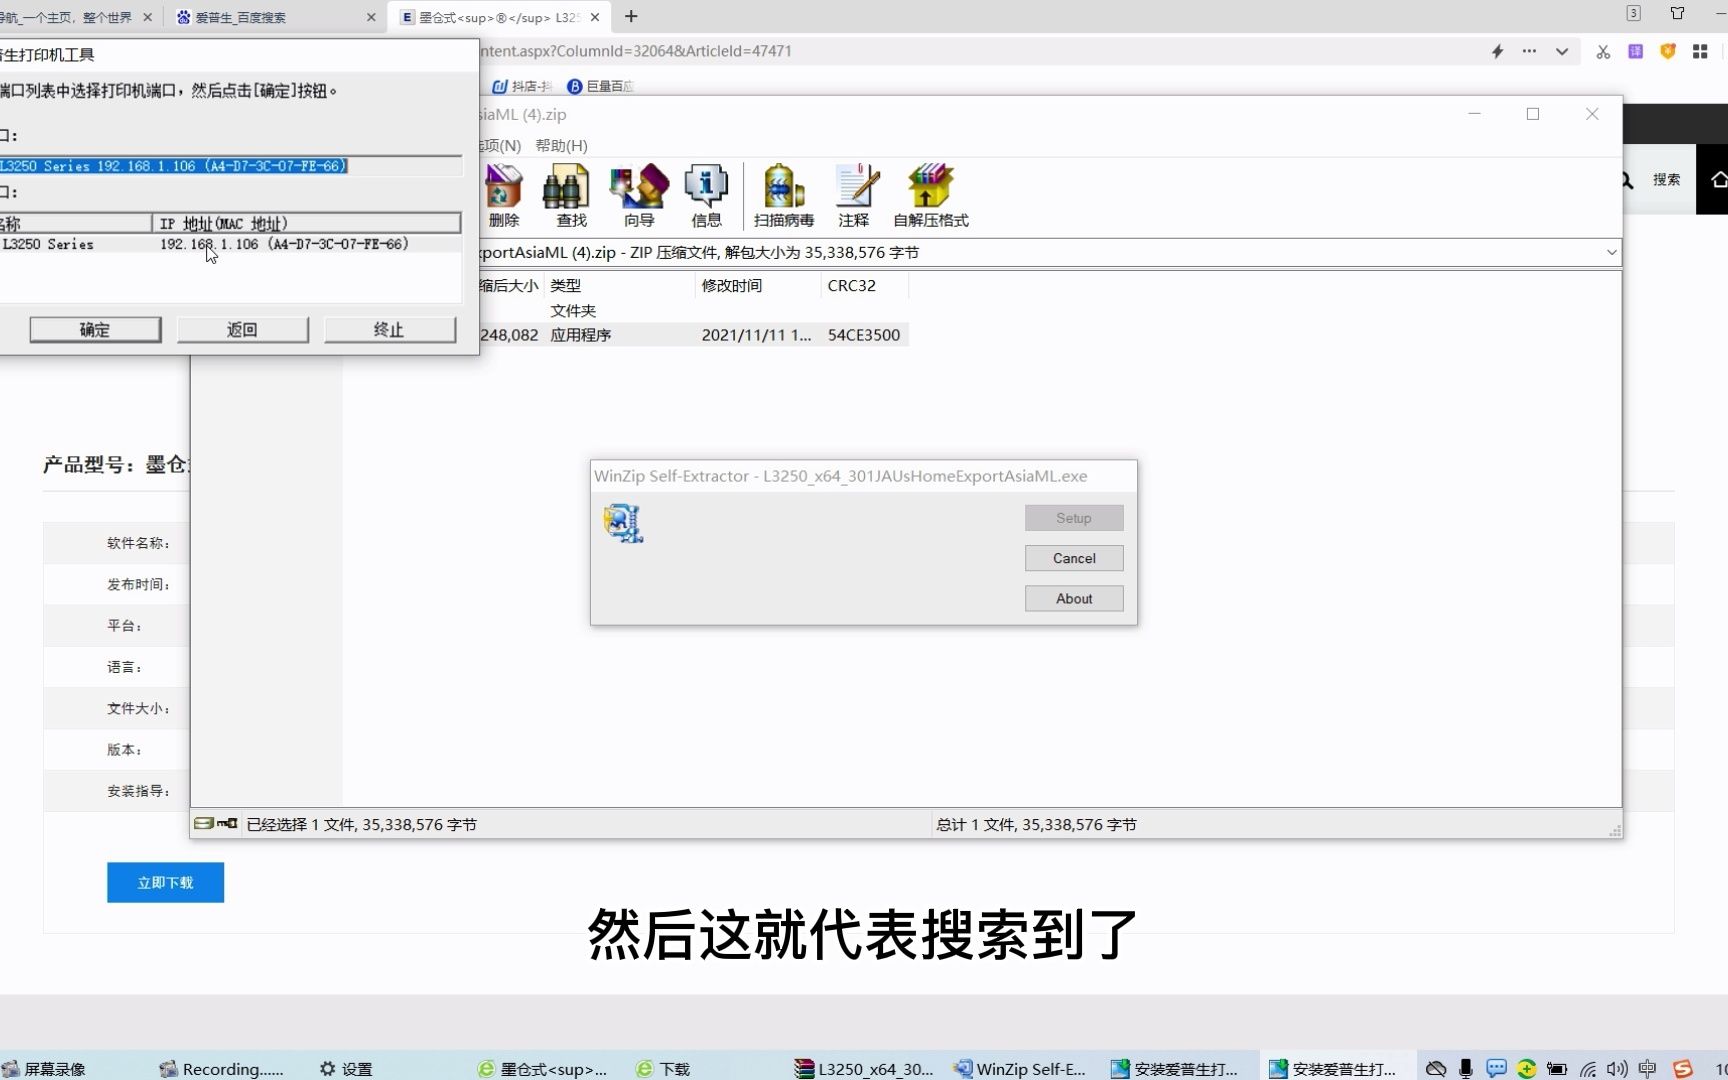Viewport: 1728px width, 1080px height.
Task: Select L3250 Series row in printer list
Action: point(230,244)
